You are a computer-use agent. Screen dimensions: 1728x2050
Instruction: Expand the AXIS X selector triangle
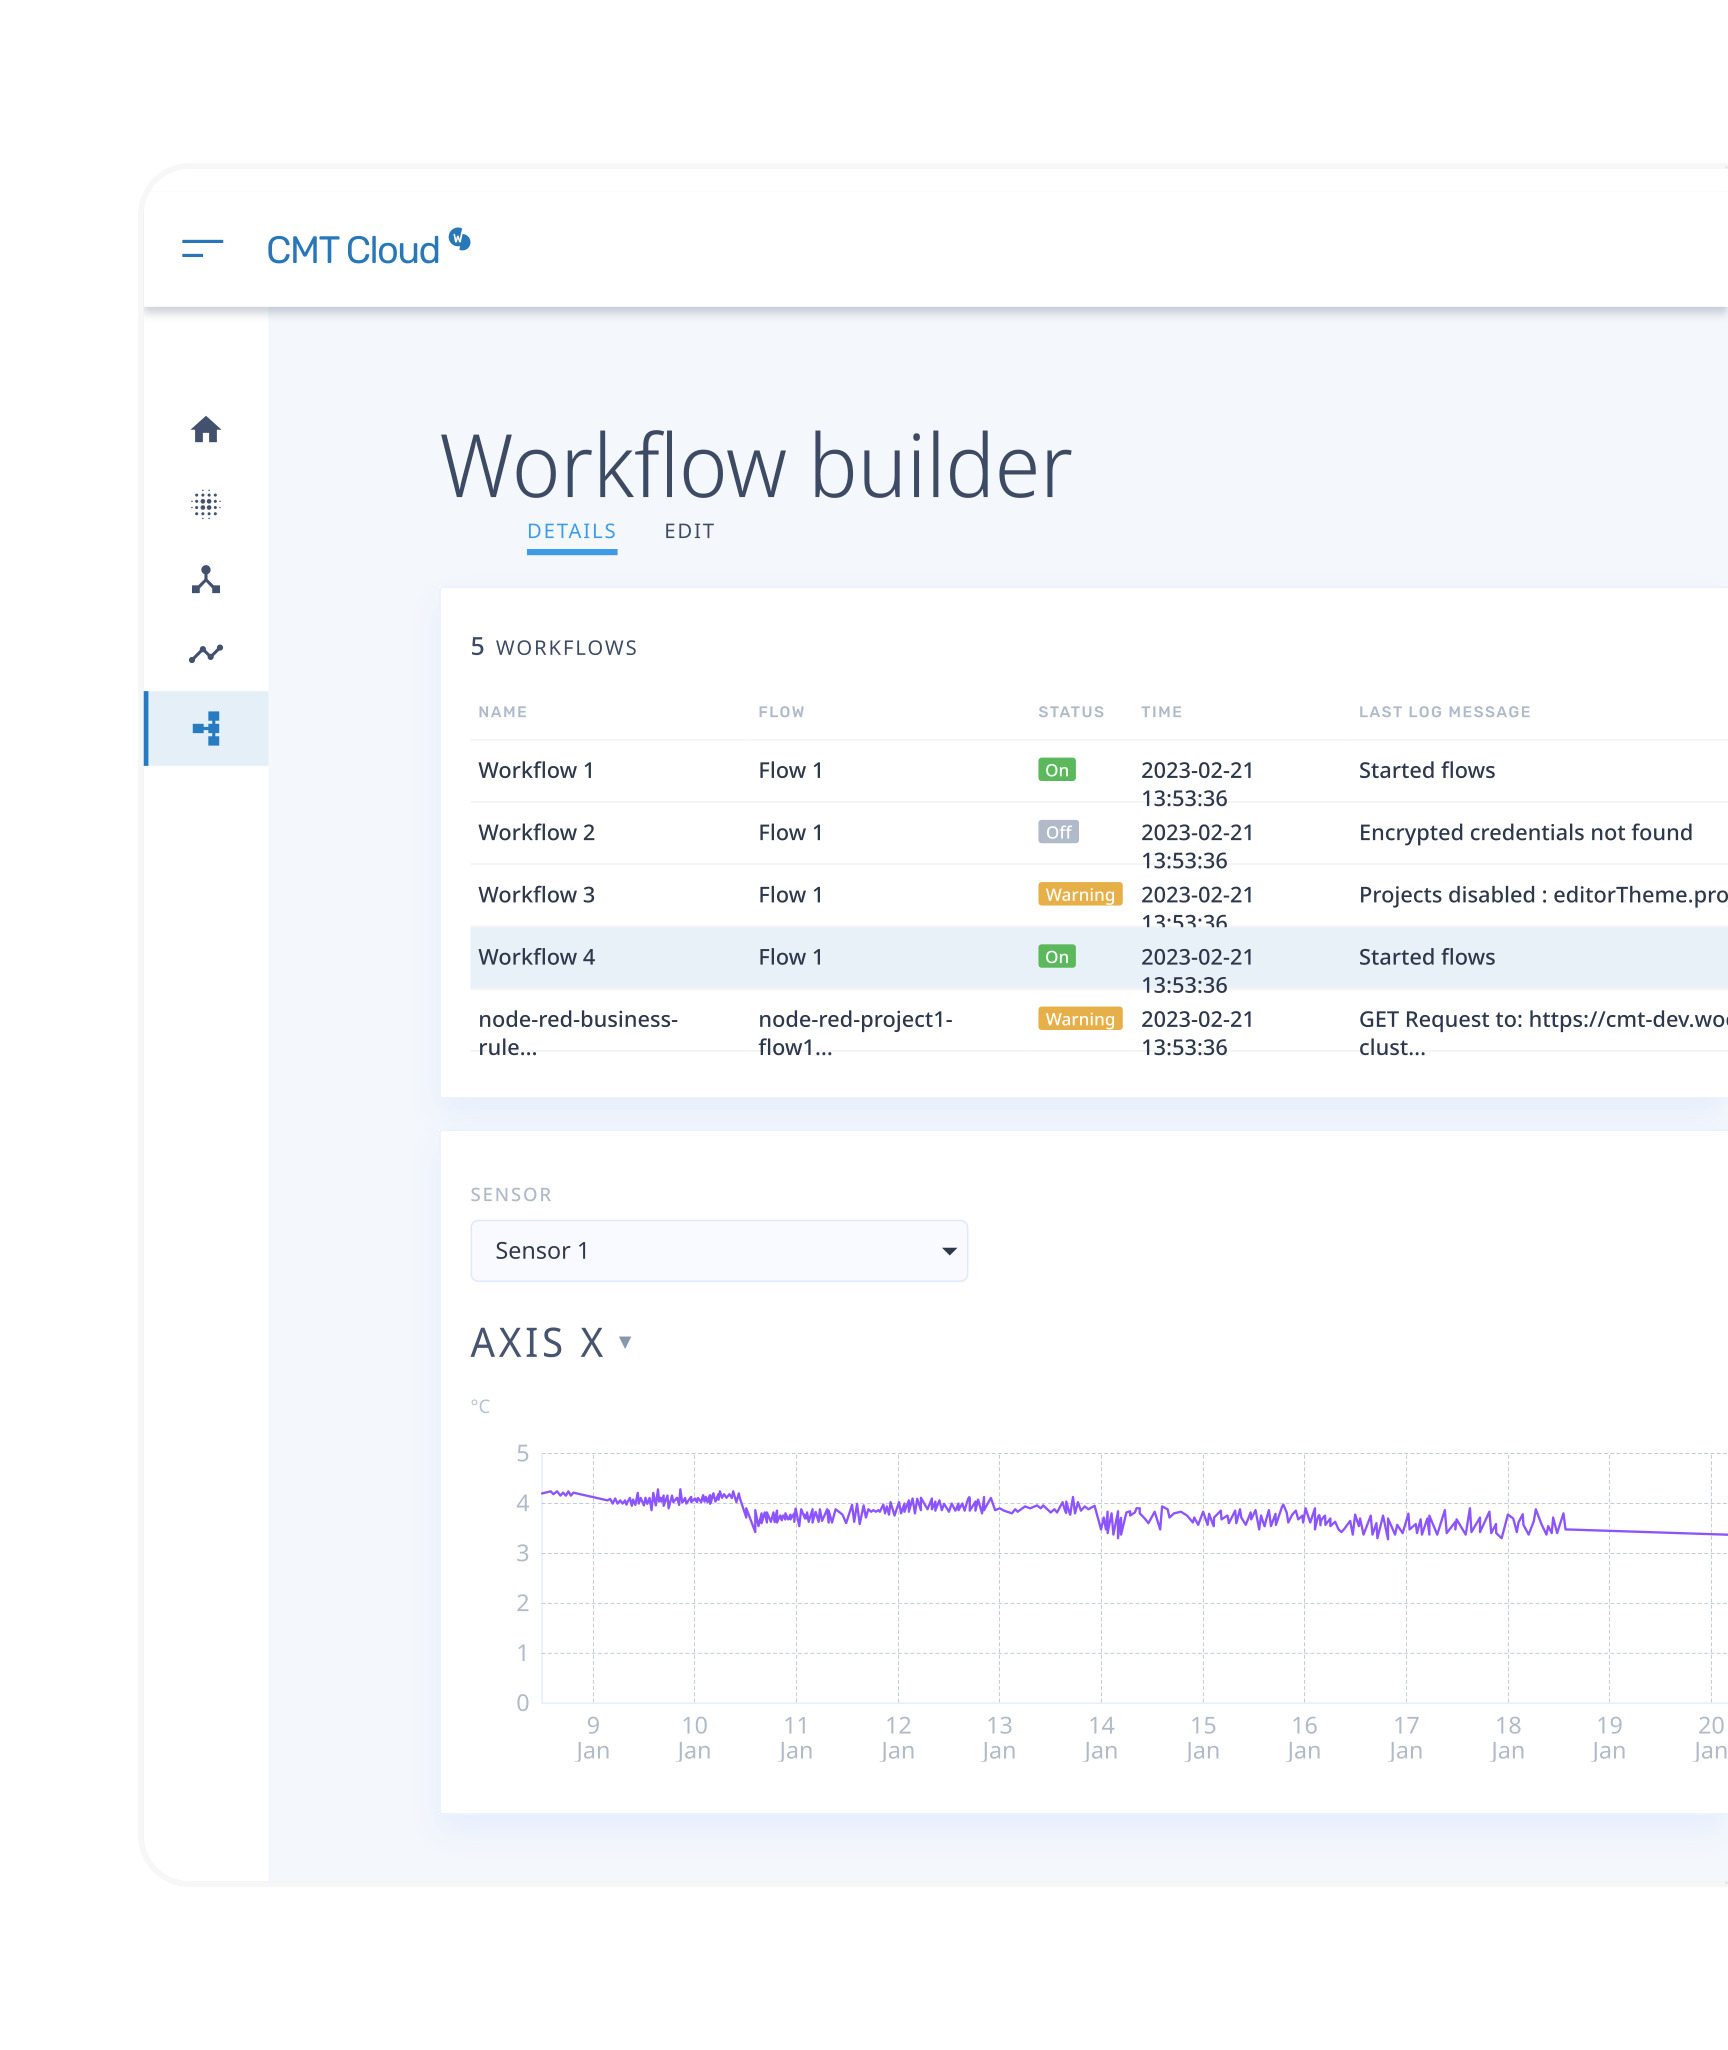point(625,1342)
